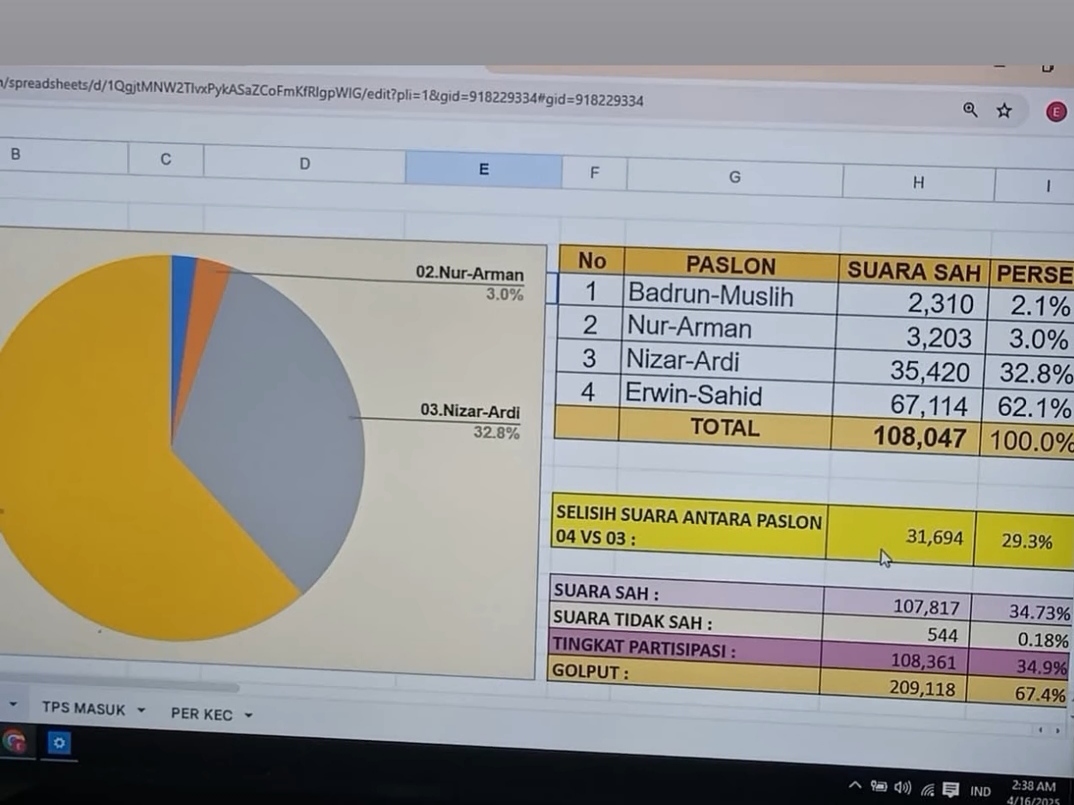Click the speaker volume tray icon

click(903, 788)
